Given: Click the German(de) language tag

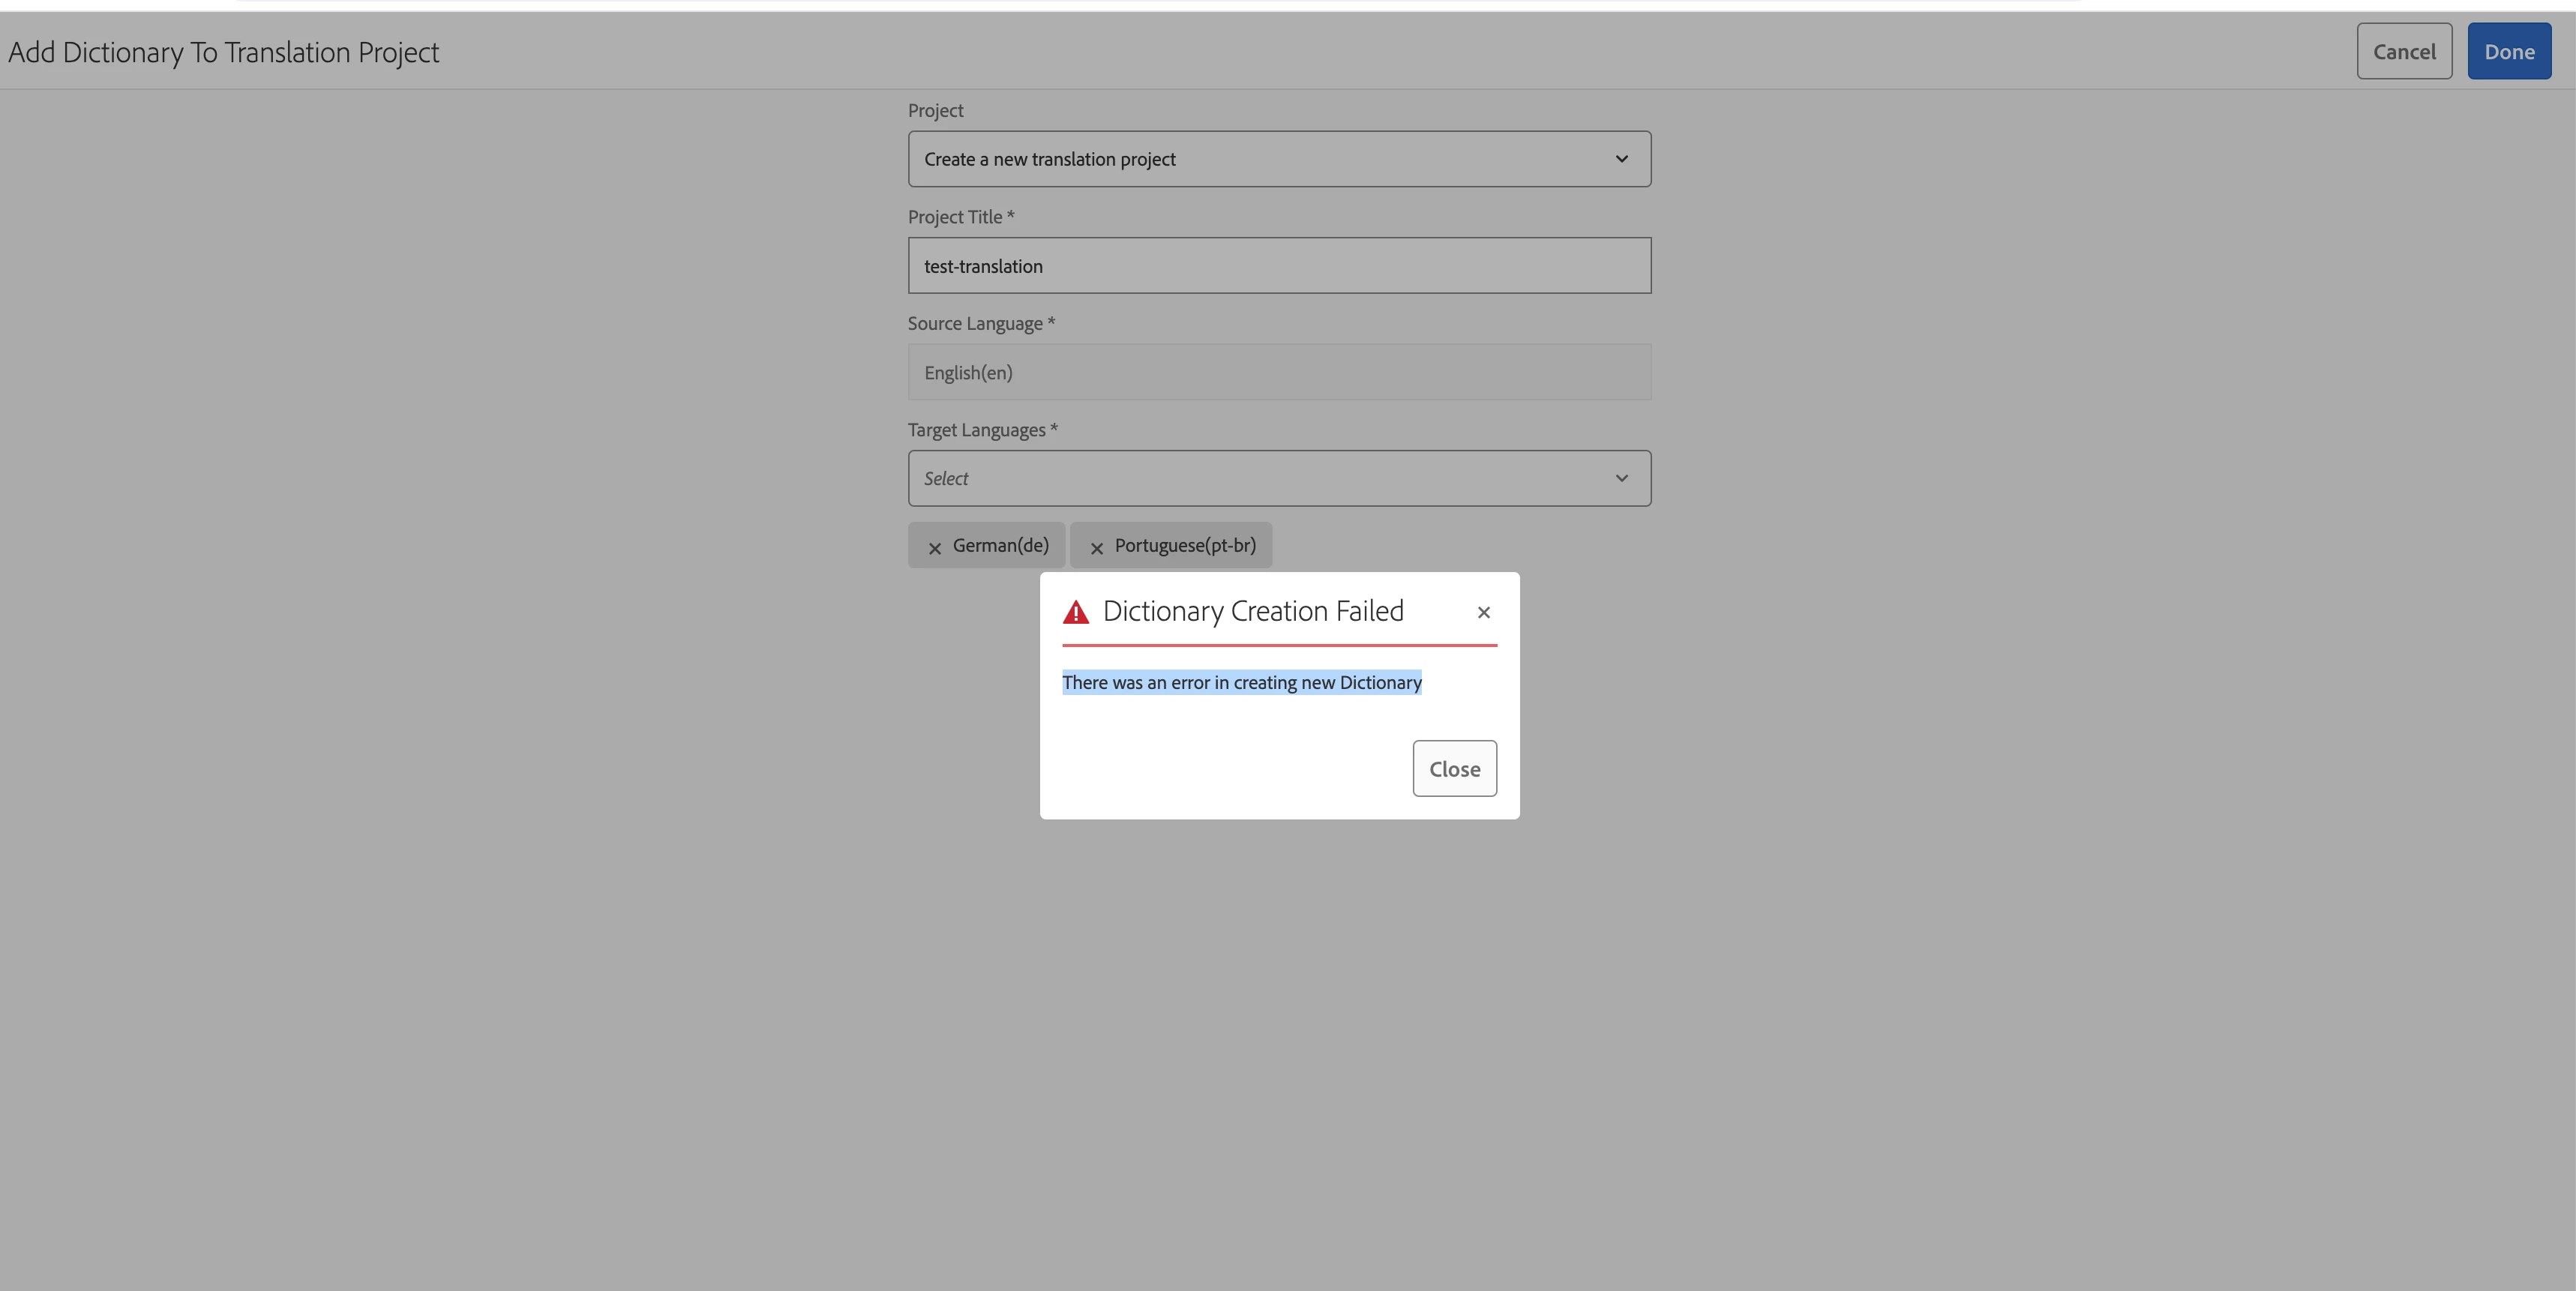Looking at the screenshot, I should coord(1000,545).
